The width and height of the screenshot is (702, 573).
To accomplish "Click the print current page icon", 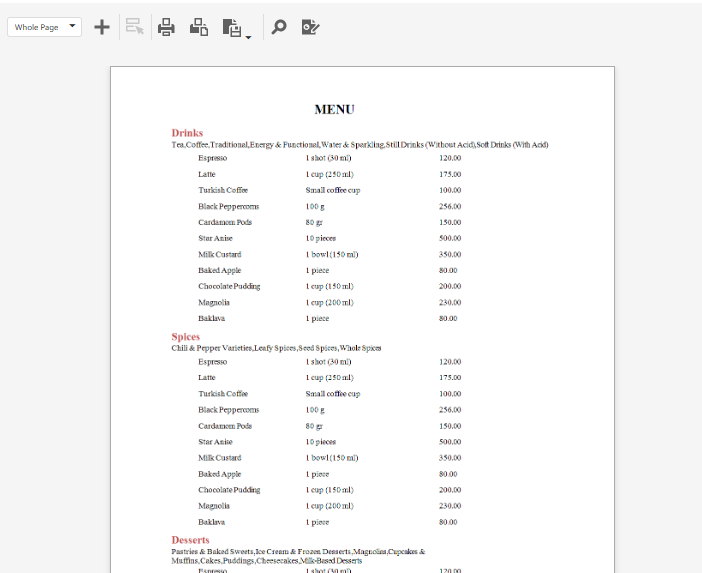I will (x=199, y=27).
